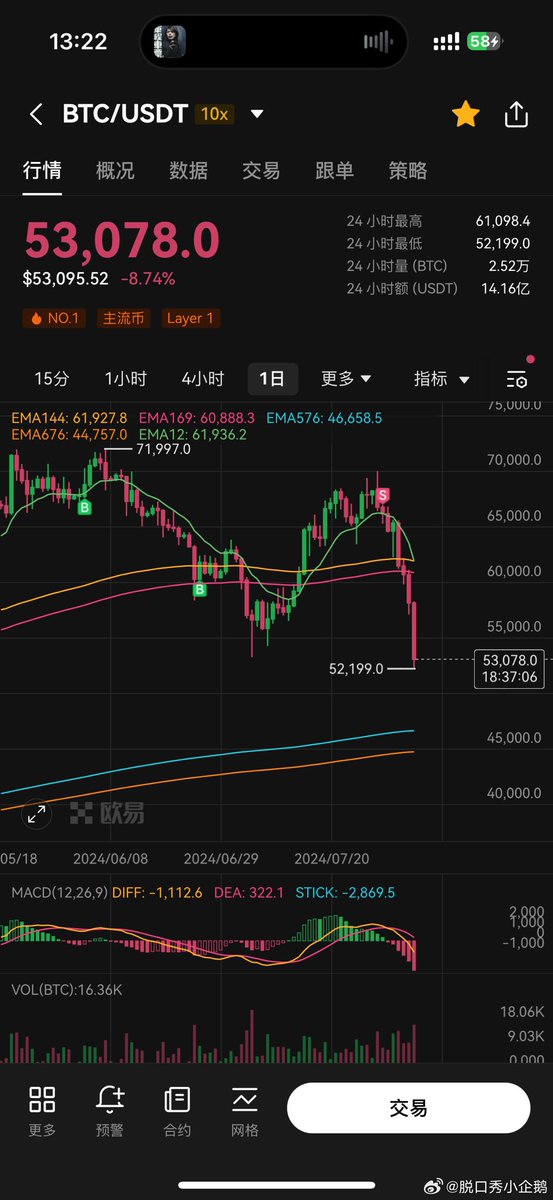Screen dimensions: 553x1200
Task: Tap the large price 53,078.0
Action: 121,241
